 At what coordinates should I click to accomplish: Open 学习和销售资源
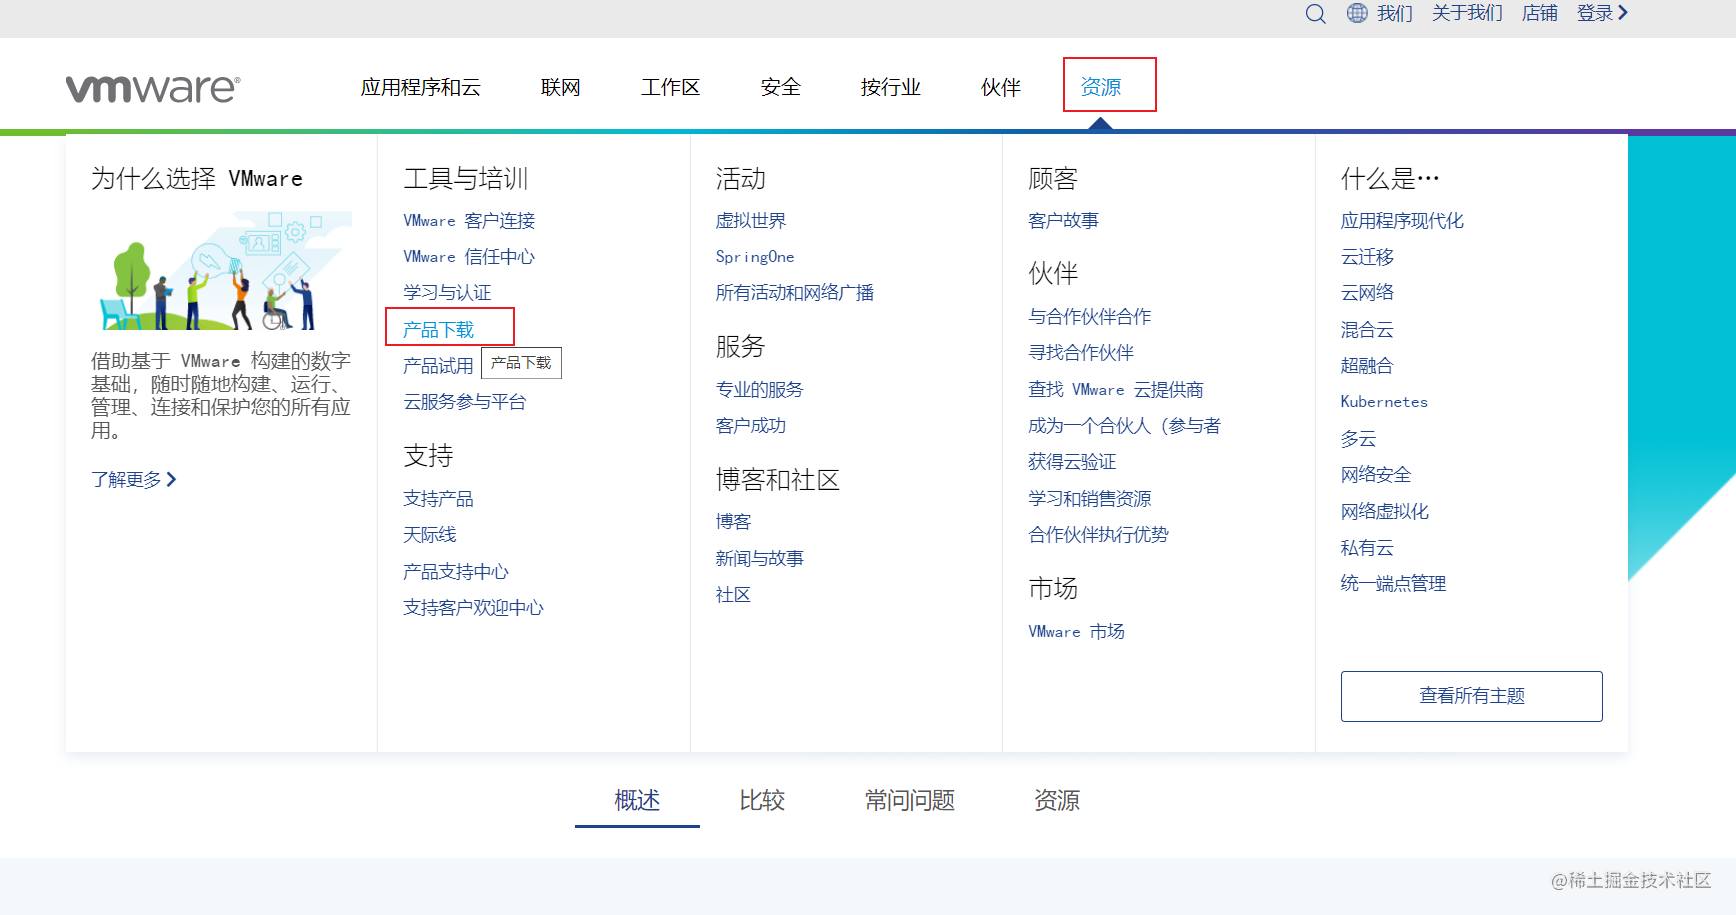tap(1090, 499)
